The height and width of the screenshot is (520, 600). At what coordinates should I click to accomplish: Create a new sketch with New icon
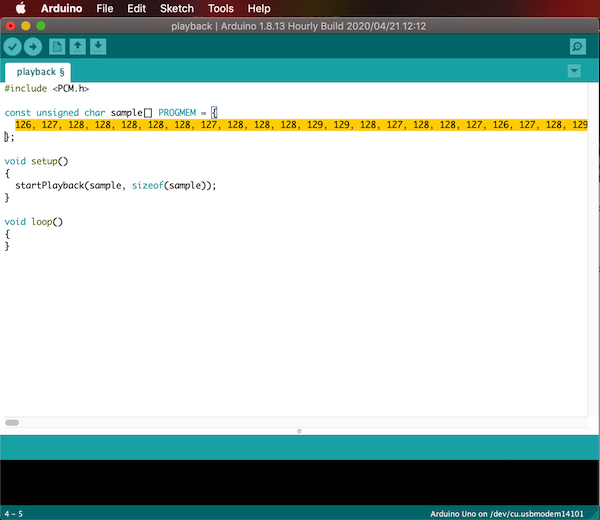57,47
